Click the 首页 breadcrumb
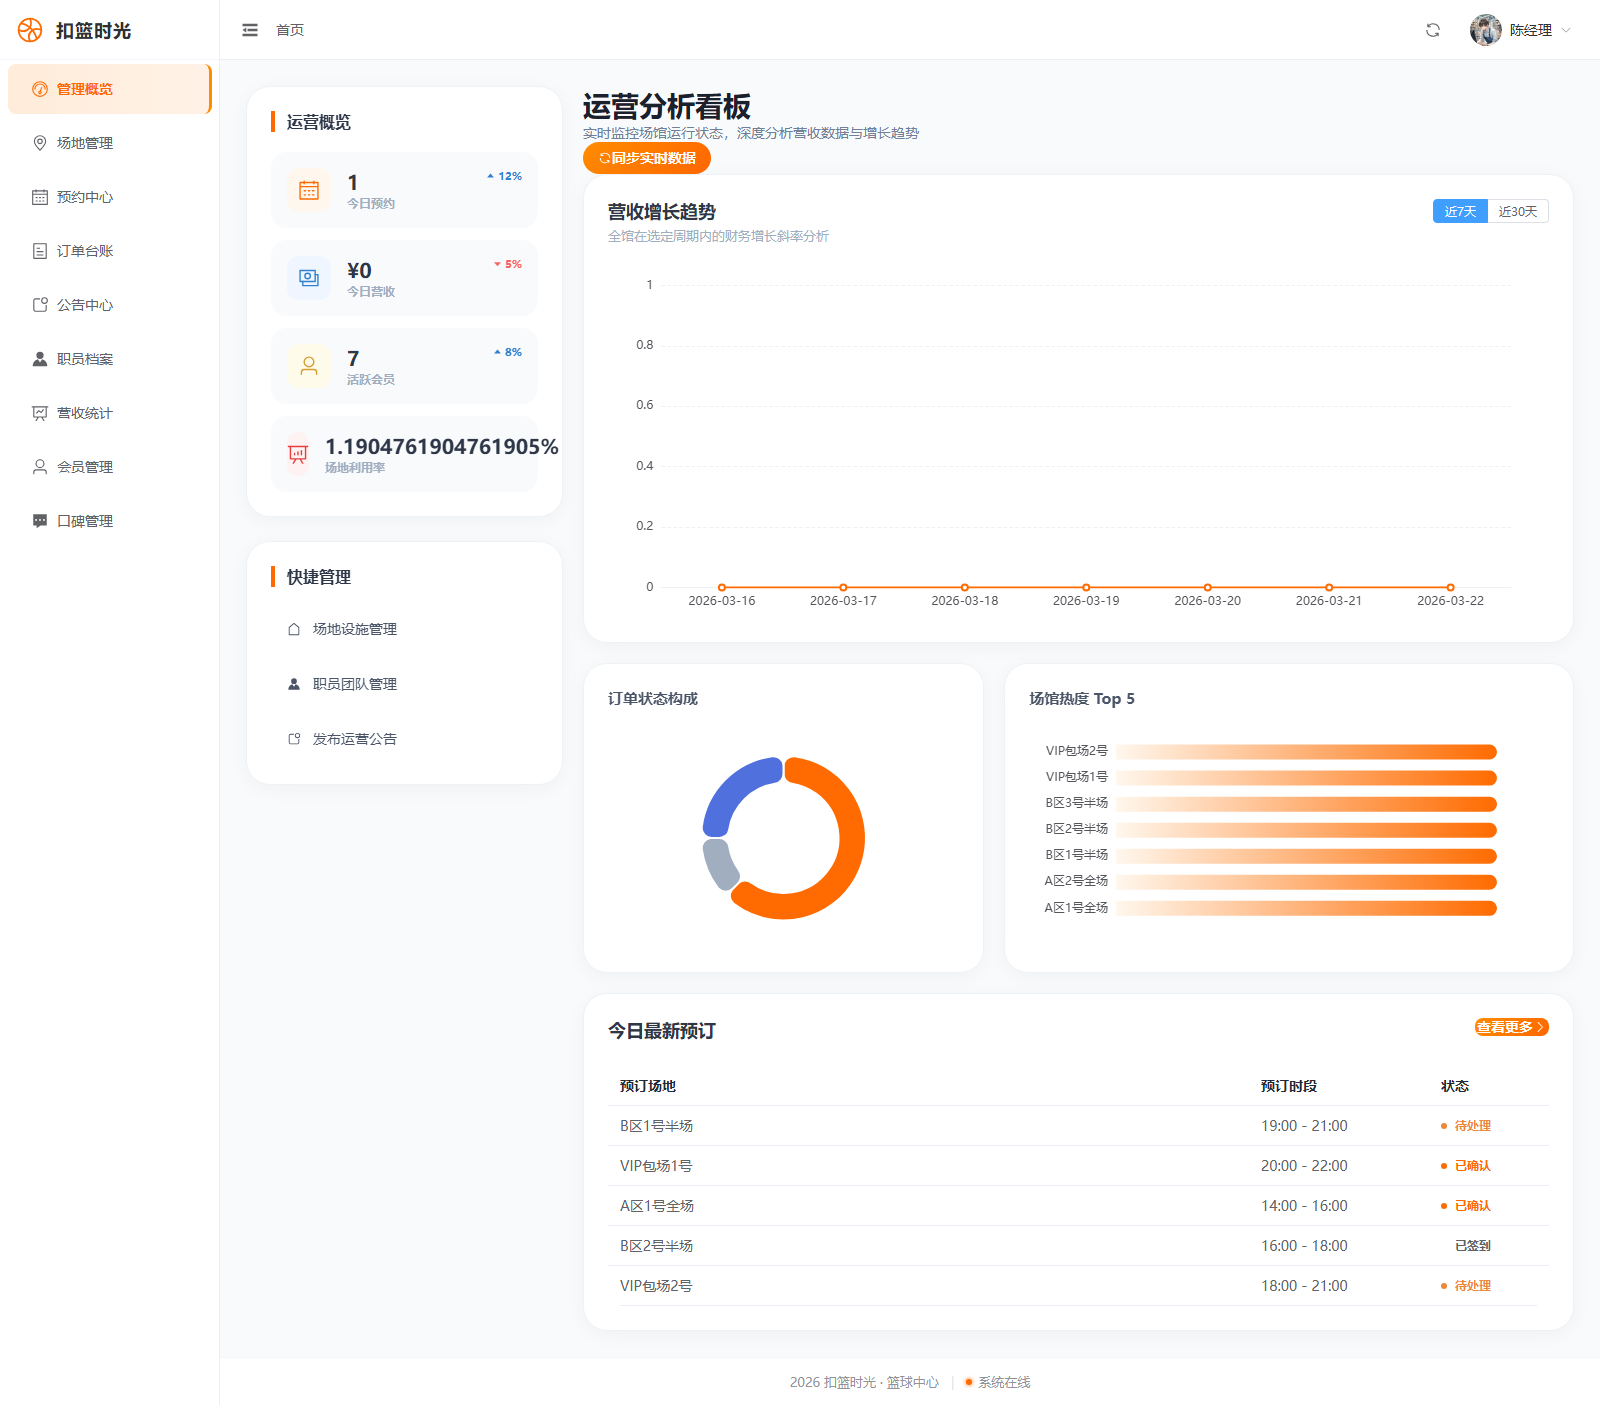This screenshot has width=1600, height=1405. coord(290,30)
